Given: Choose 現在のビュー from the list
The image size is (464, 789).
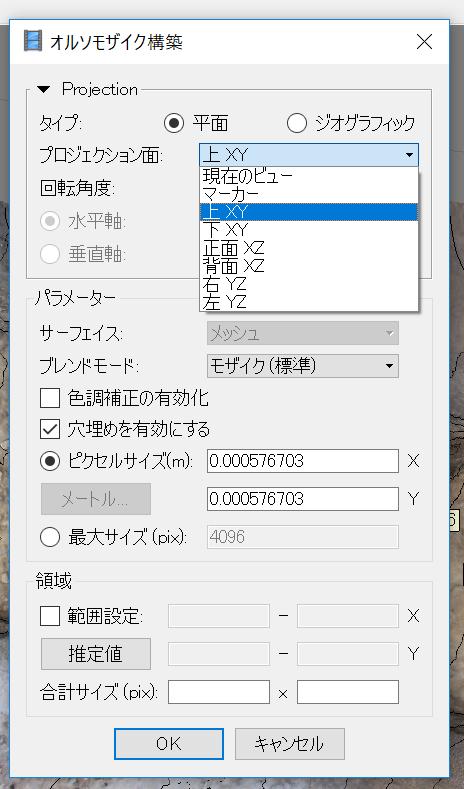Looking at the screenshot, I should 309,176.
